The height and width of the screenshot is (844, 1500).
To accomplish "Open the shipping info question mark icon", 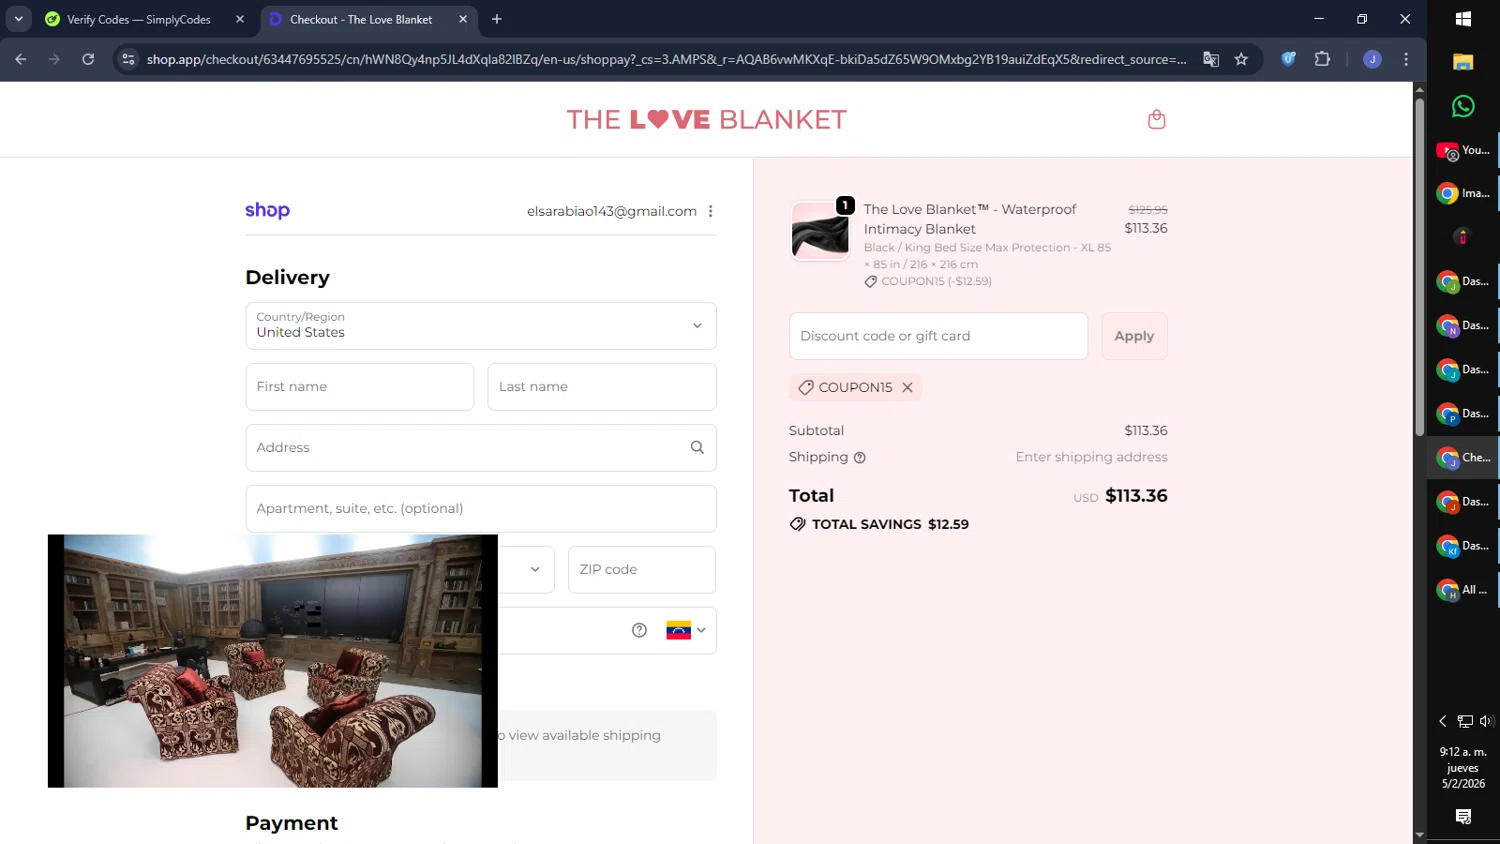I will click(x=859, y=458).
